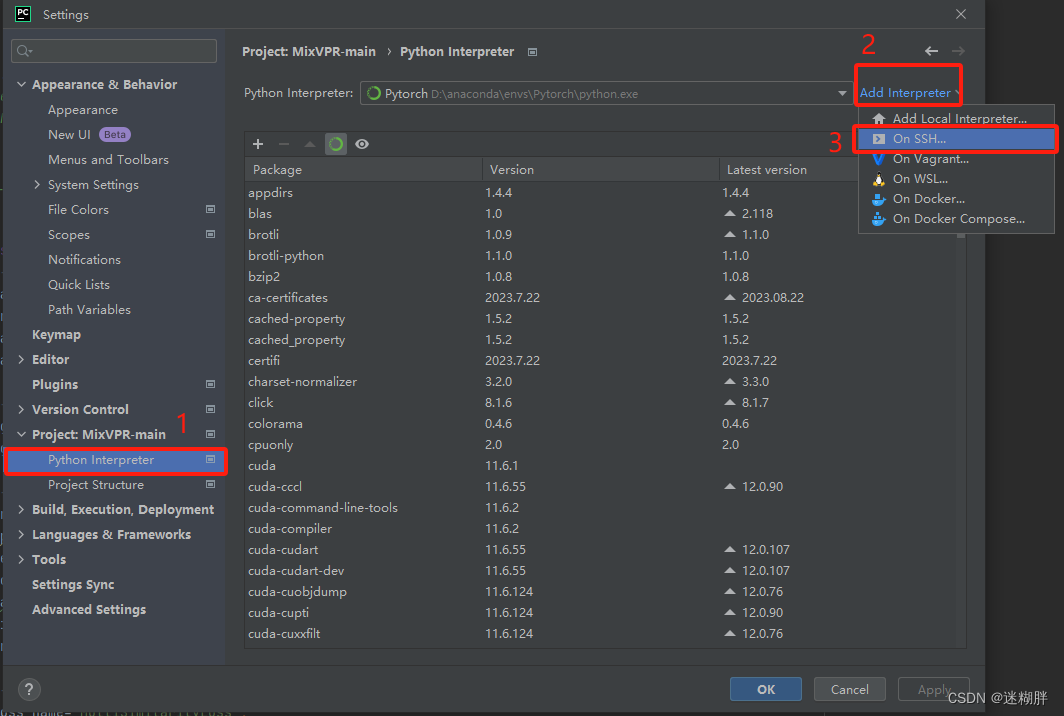This screenshot has width=1064, height=716.
Task: Open the Notifications settings page
Action: tap(84, 259)
